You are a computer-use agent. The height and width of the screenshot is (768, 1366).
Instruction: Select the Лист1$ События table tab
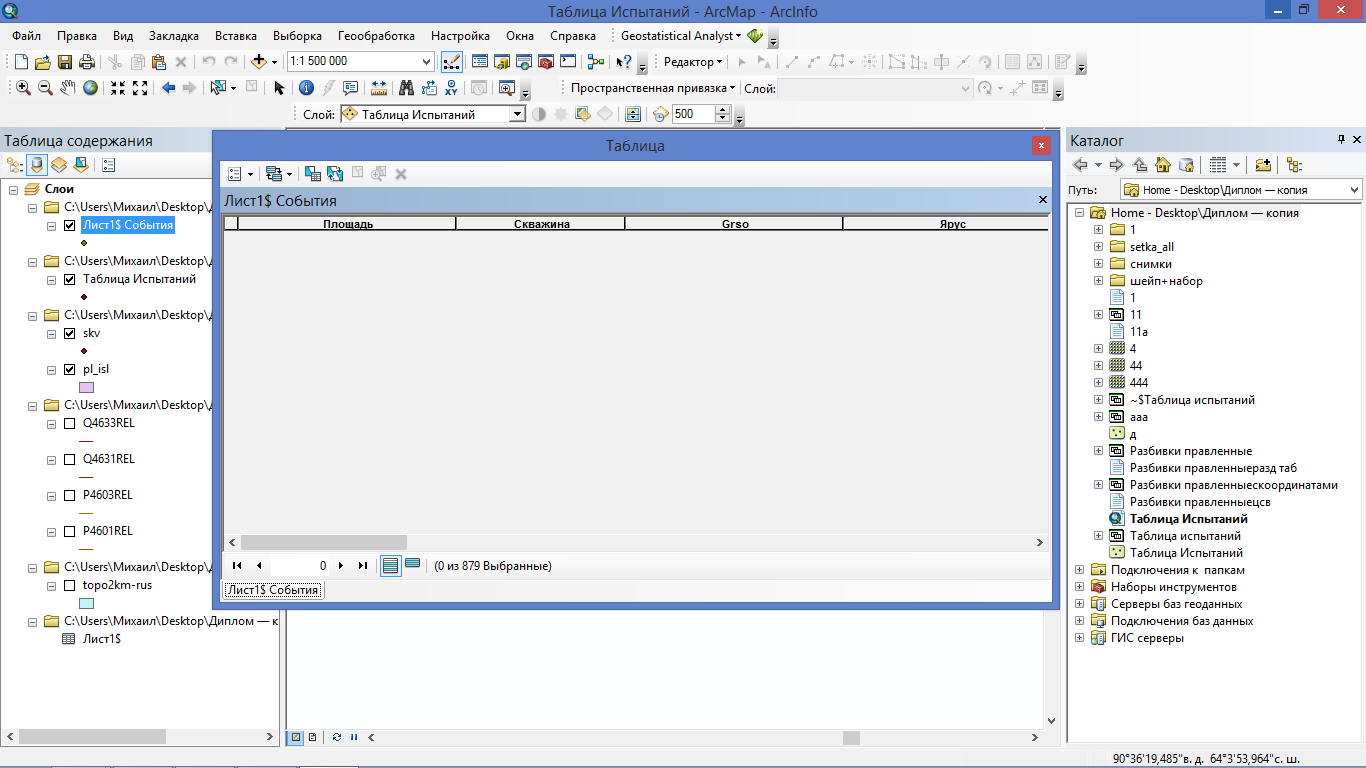273,590
